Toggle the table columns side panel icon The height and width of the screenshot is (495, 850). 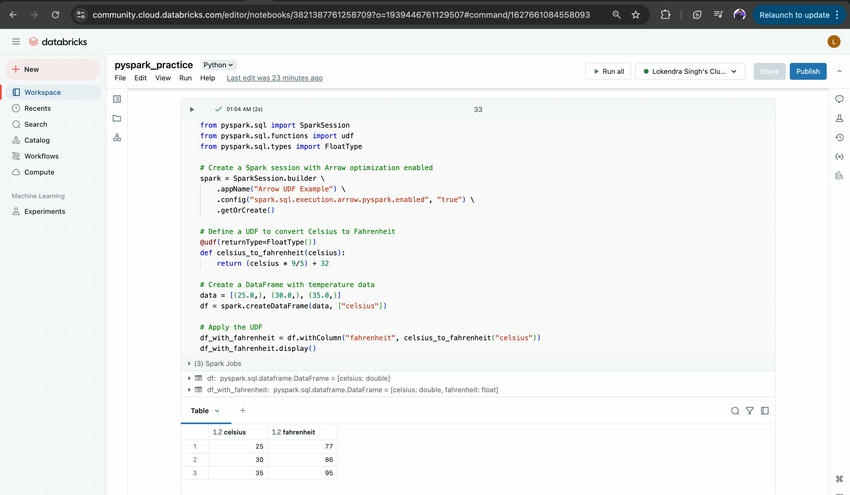coord(765,411)
